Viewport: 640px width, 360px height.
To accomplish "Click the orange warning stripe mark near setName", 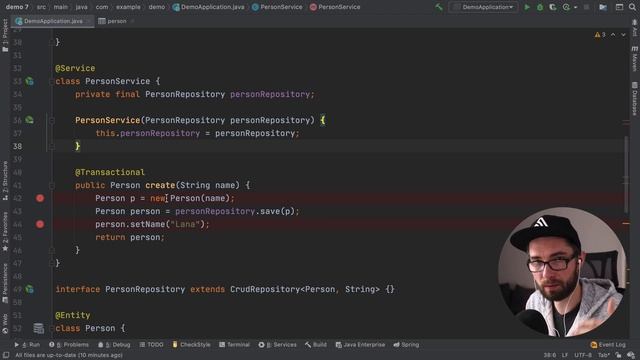I will (x=626, y=223).
